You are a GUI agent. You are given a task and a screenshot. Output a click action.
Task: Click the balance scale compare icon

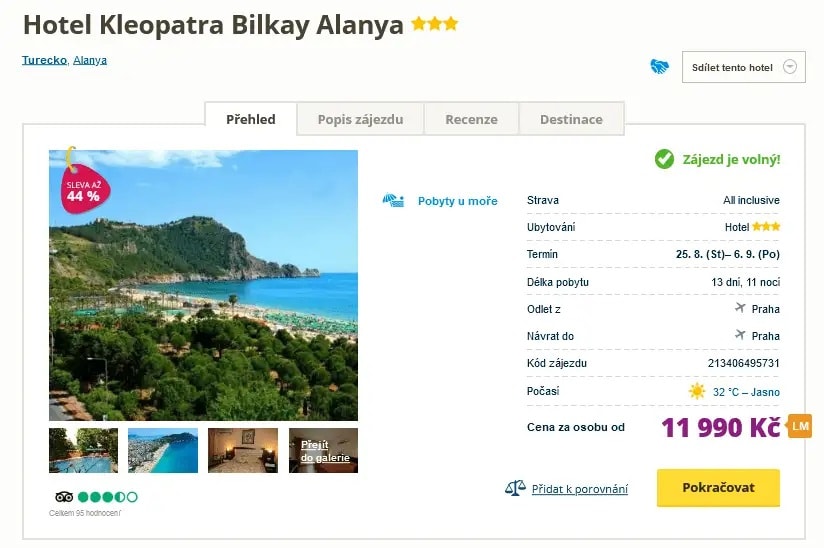coord(515,488)
